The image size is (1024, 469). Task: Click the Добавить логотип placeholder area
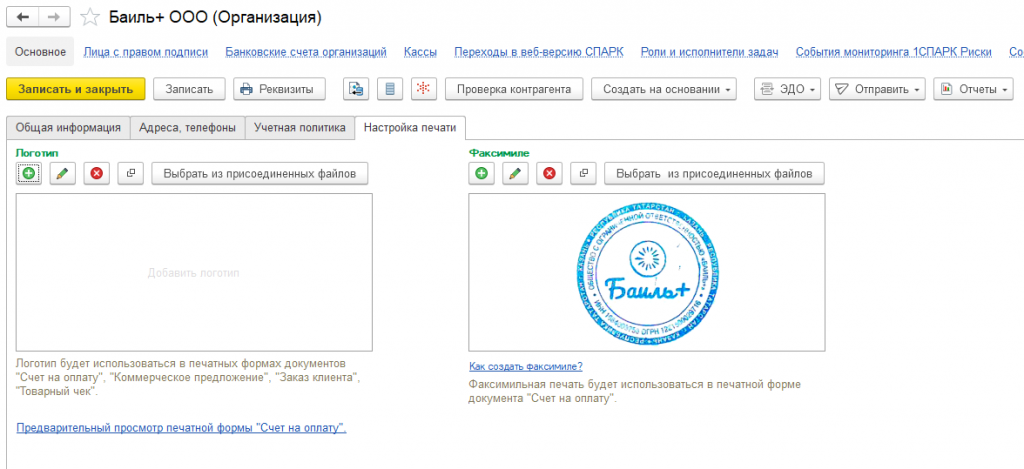pyautogui.click(x=194, y=272)
